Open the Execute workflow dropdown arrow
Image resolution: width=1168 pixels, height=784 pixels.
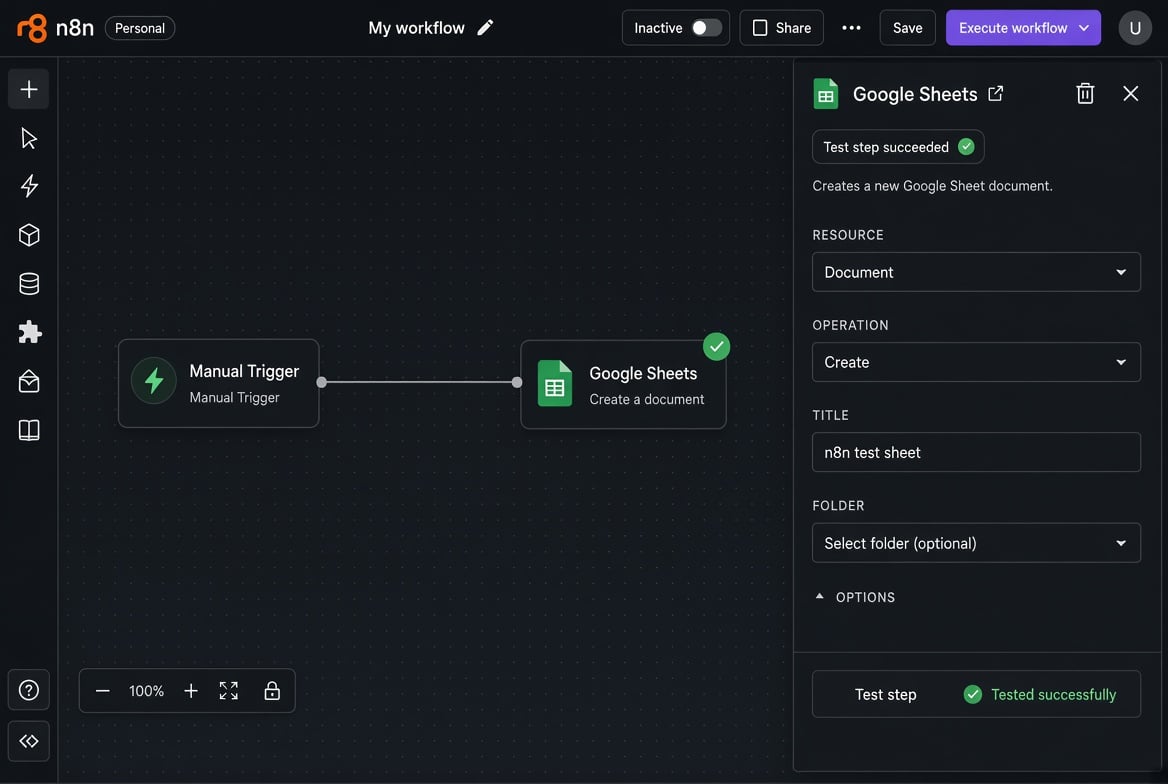tap(1085, 28)
